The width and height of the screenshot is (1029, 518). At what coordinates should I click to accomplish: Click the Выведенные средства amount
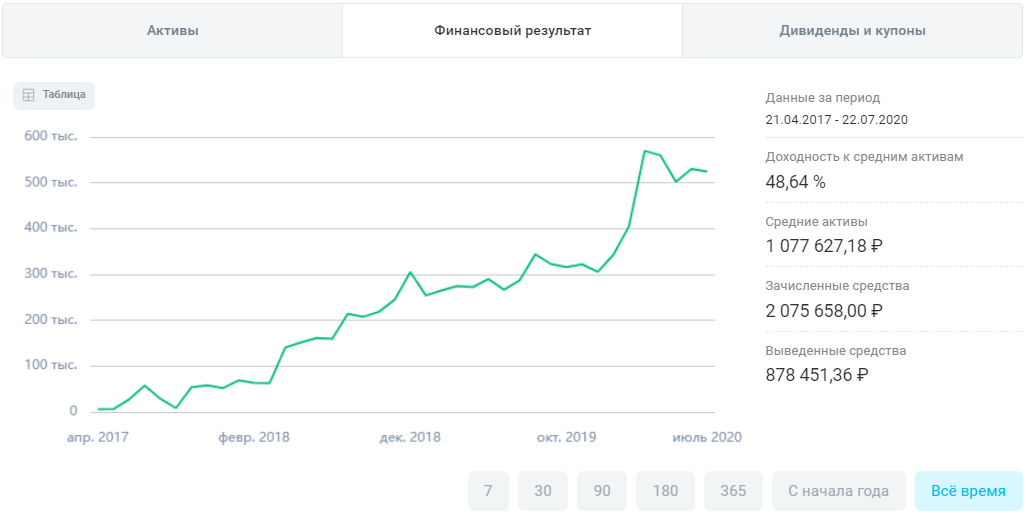[x=817, y=375]
